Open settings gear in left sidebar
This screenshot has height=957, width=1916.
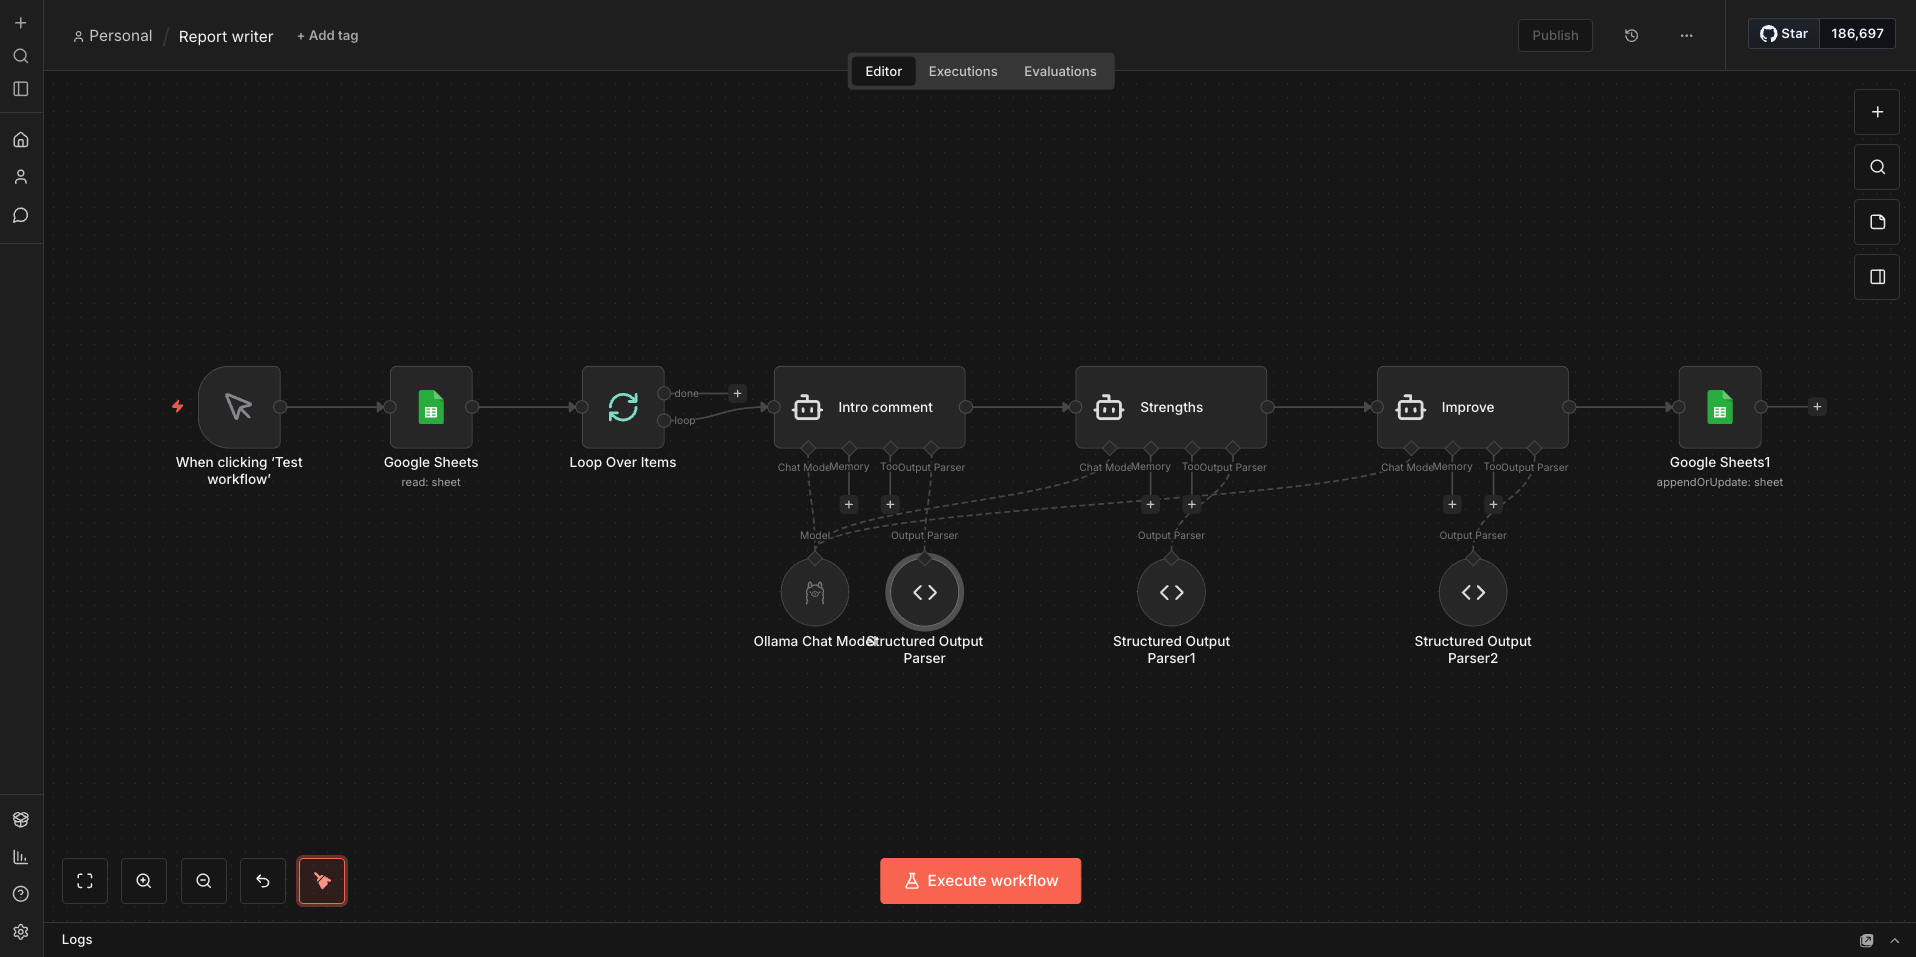pos(21,932)
